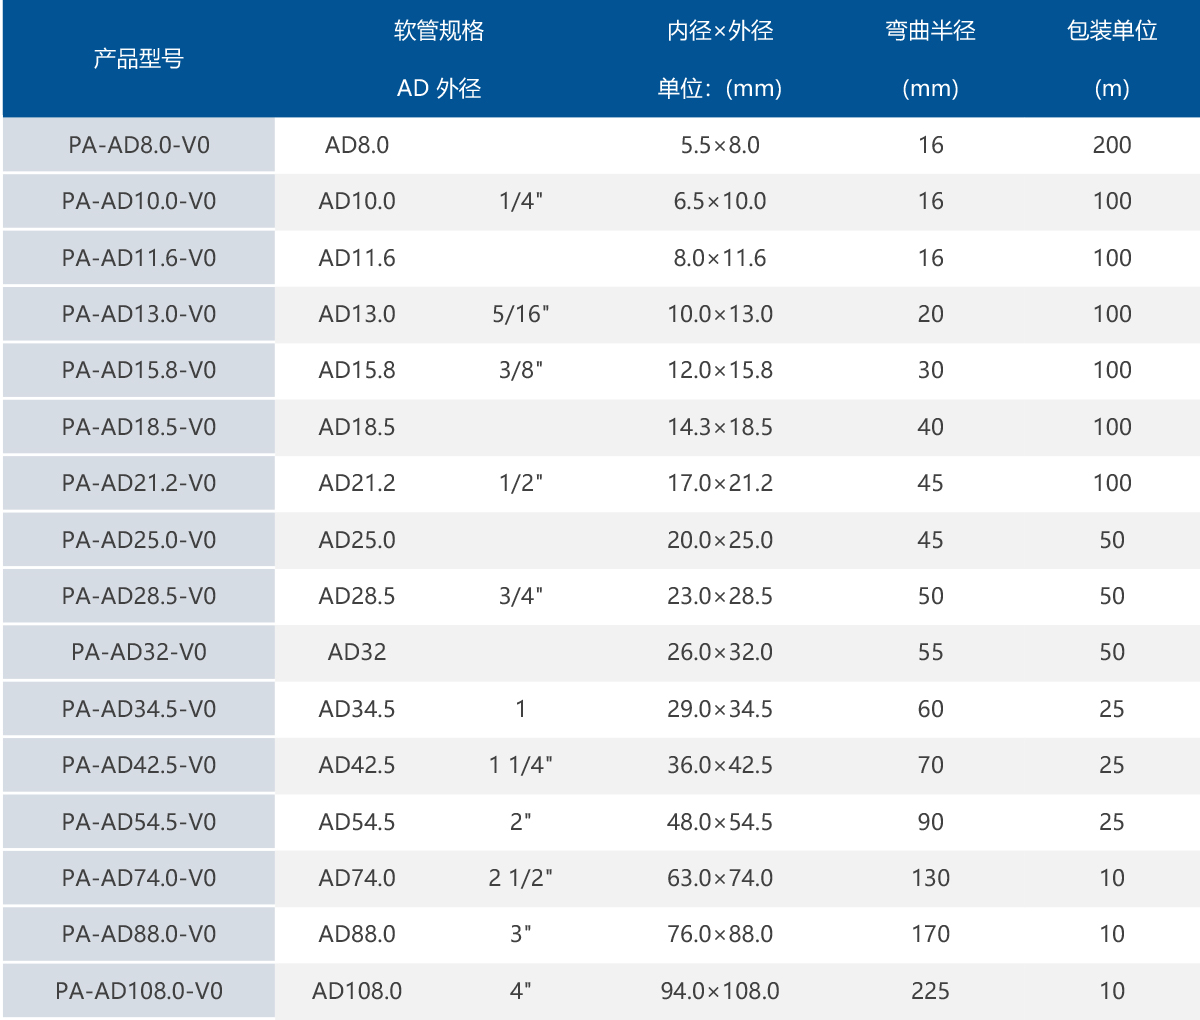The image size is (1200, 1020).
Task: Click the AD13.0 hose spec cell
Action: tap(357, 314)
